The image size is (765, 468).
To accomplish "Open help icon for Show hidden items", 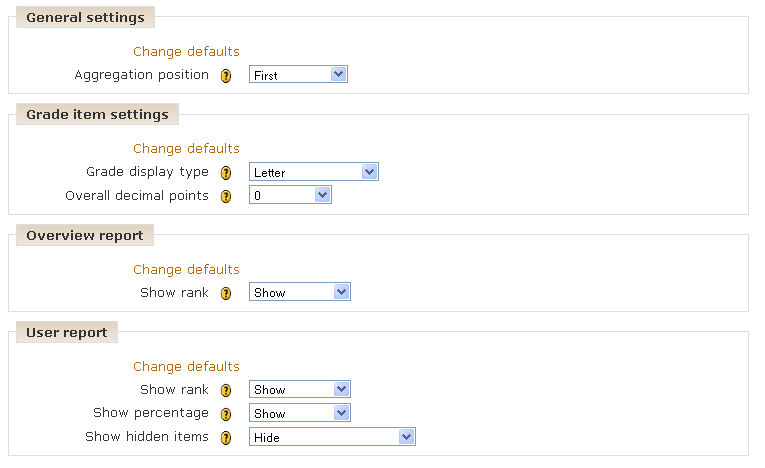I will click(225, 438).
